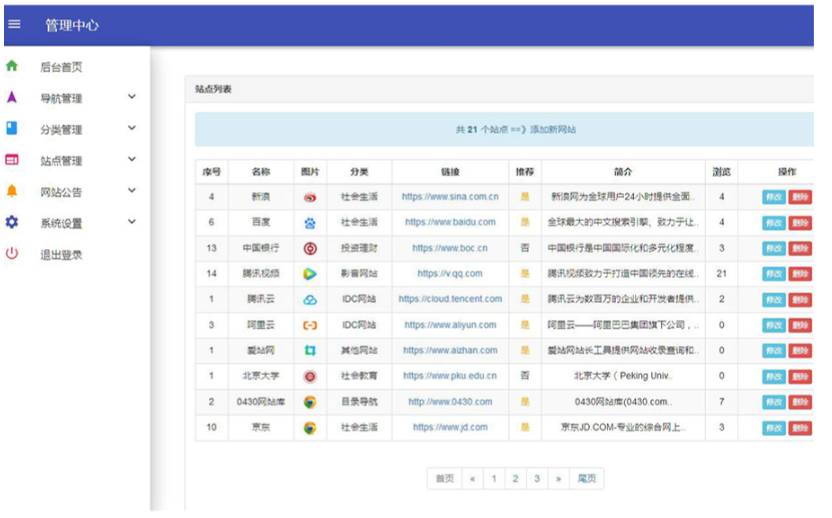Screen dimensions: 832x518
Task: Expand the 站点管理 submenu
Action: pos(132,160)
